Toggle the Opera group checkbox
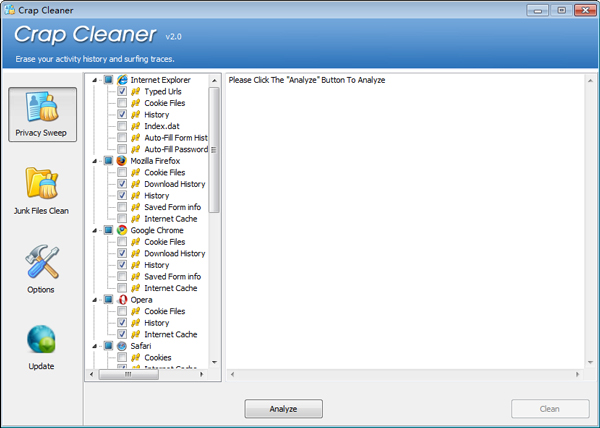This screenshot has height=428, width=600. point(108,299)
